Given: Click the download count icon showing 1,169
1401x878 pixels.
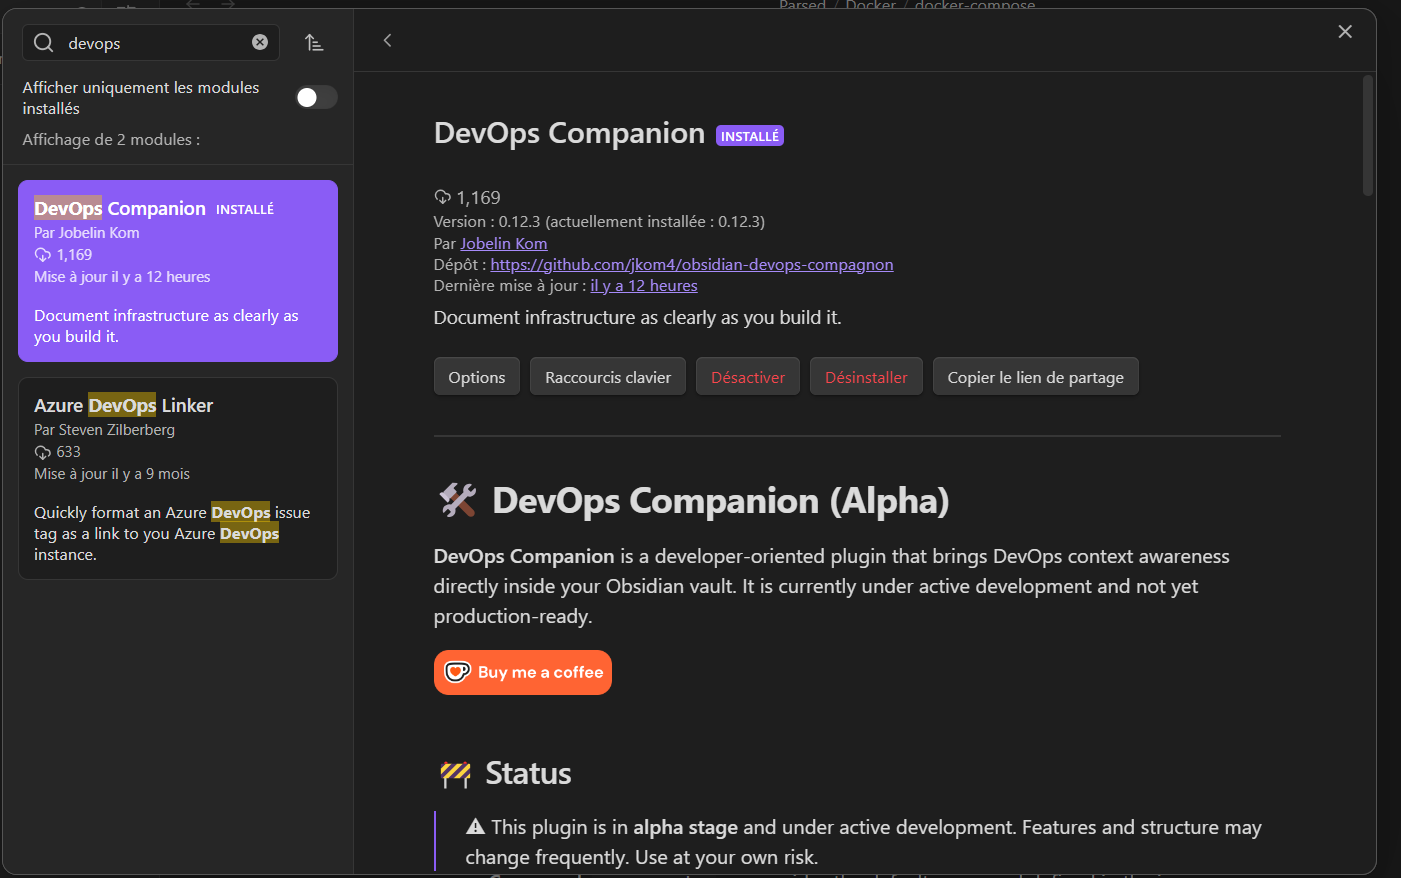Looking at the screenshot, I should pos(441,197).
